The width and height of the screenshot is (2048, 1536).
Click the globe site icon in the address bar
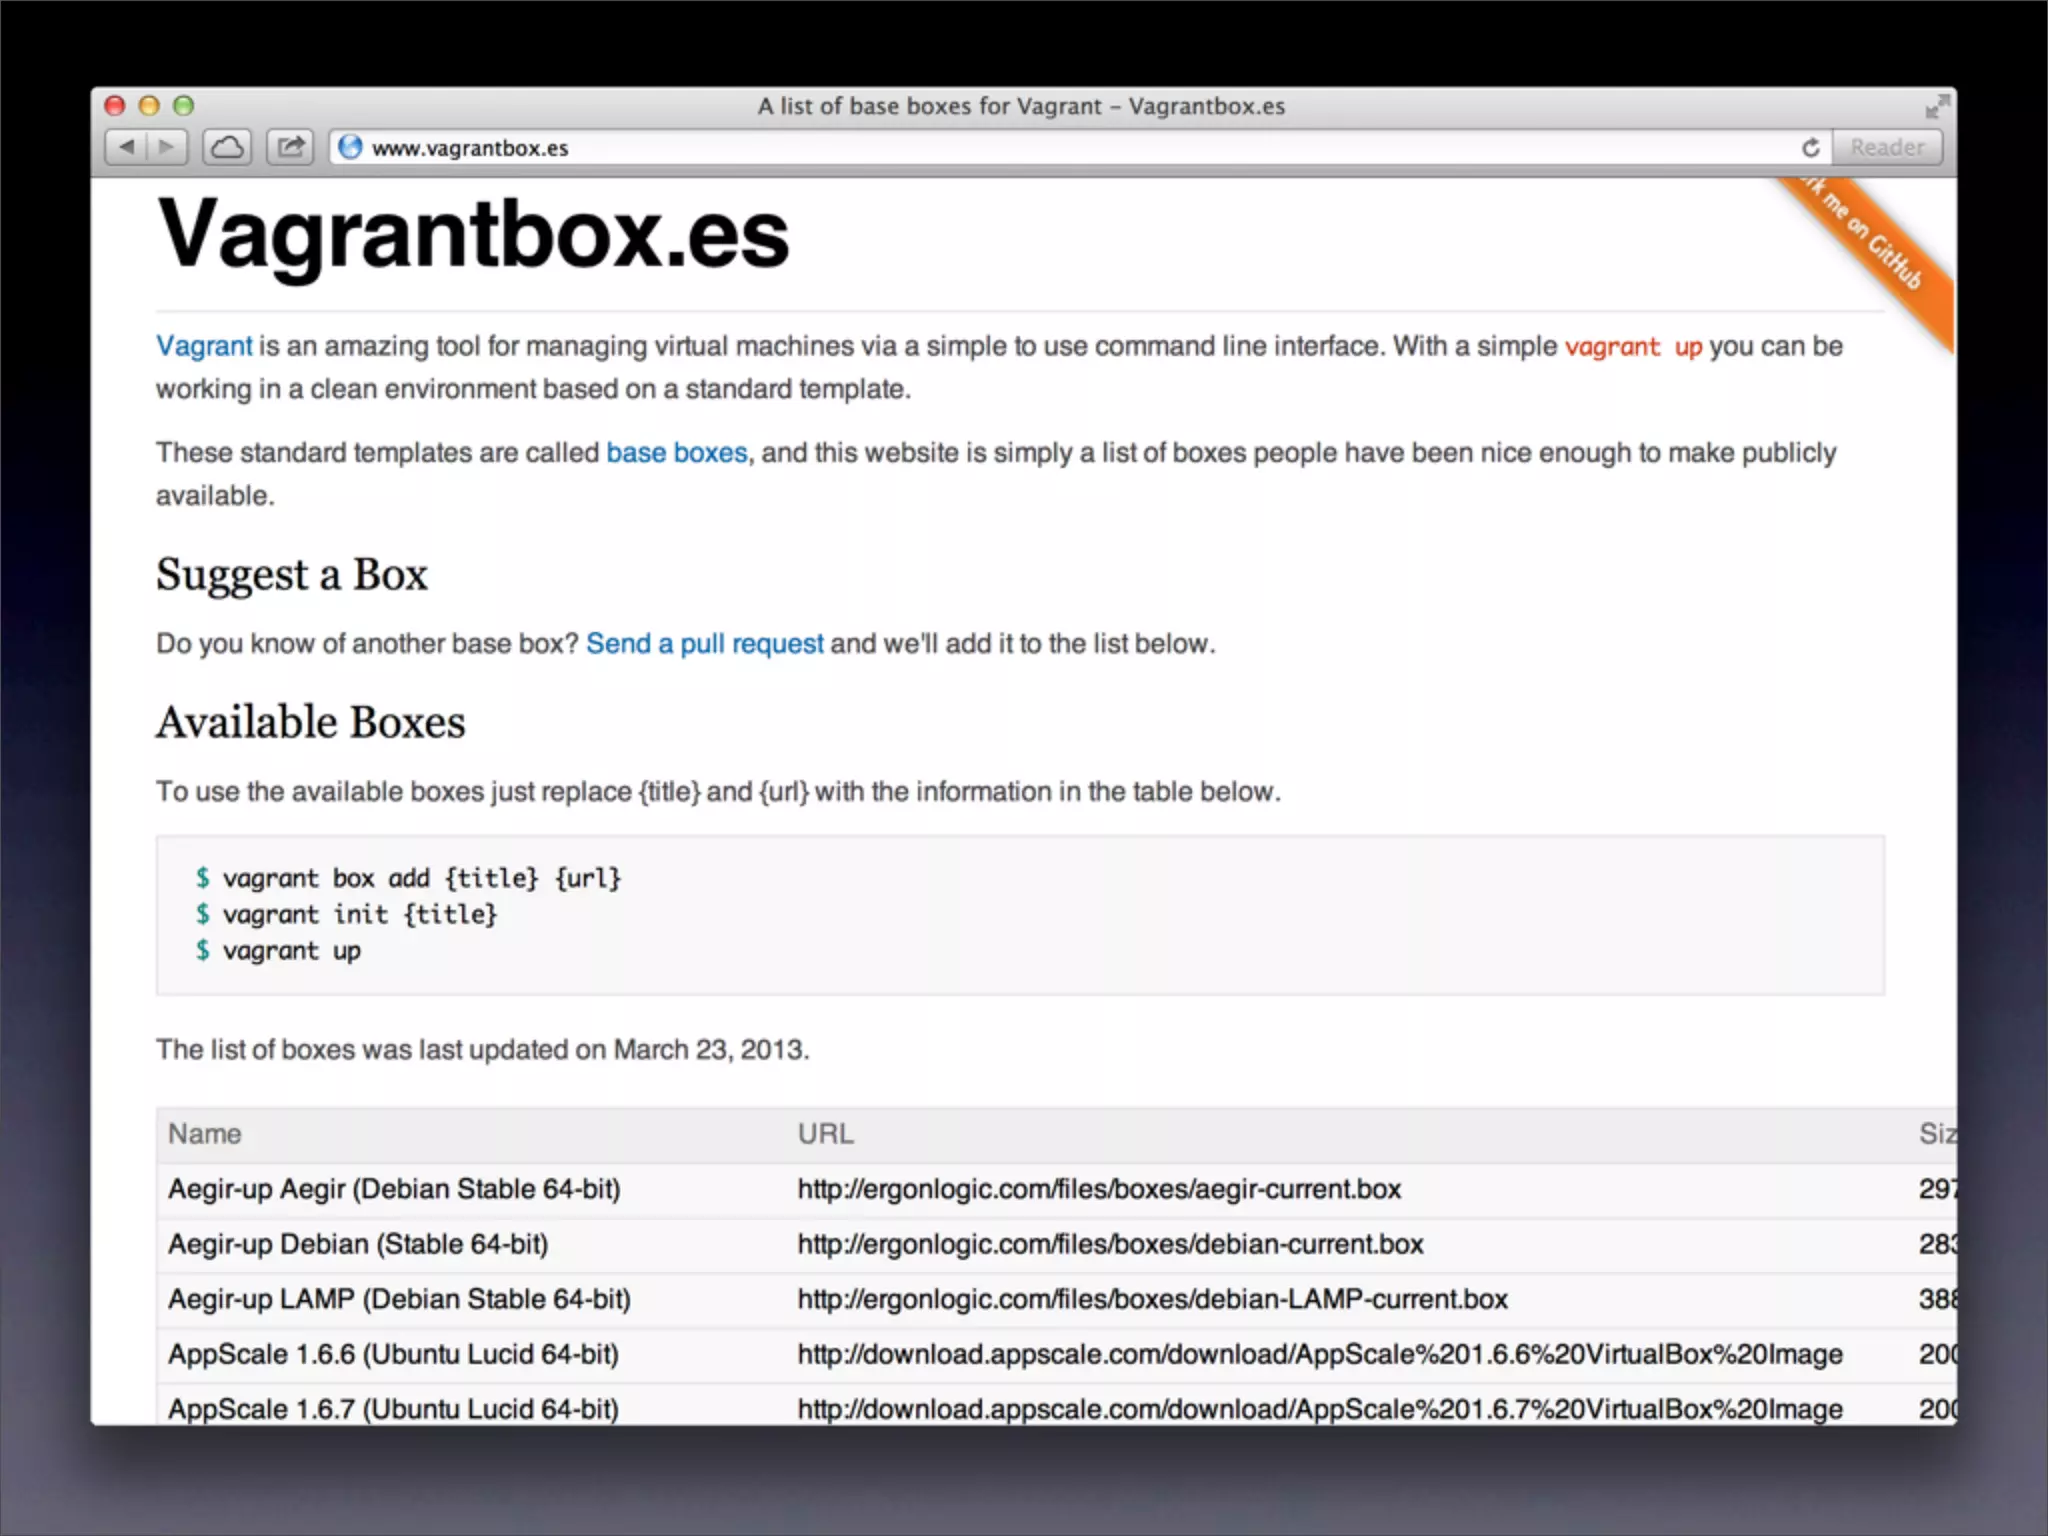coord(350,147)
